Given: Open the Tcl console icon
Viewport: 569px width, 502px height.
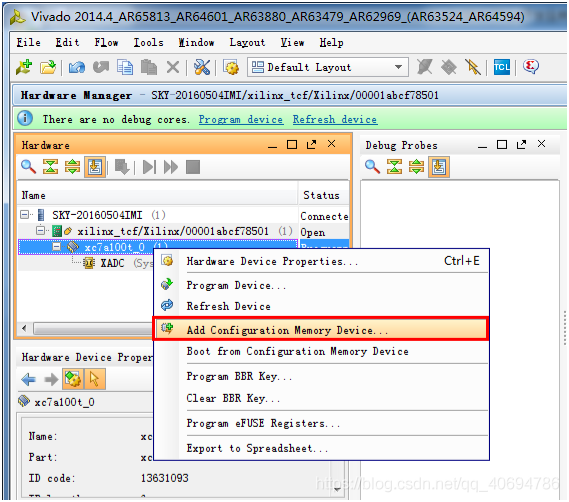Looking at the screenshot, I should 502,67.
